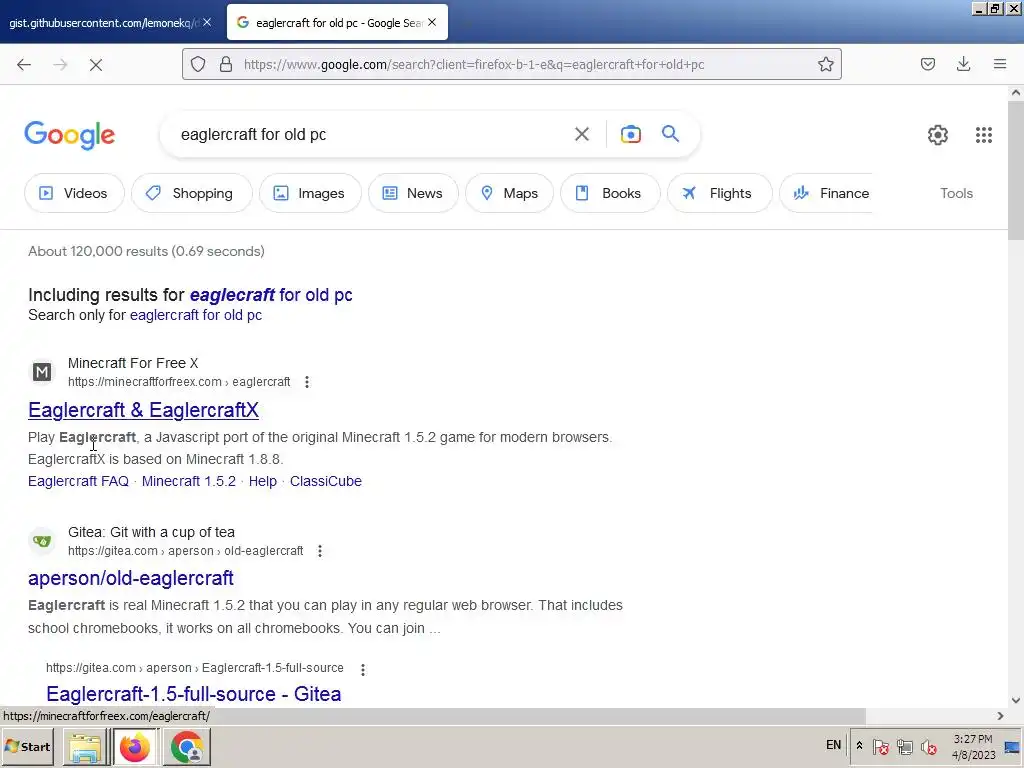Bookmark this page with the star icon

pyautogui.click(x=825, y=64)
